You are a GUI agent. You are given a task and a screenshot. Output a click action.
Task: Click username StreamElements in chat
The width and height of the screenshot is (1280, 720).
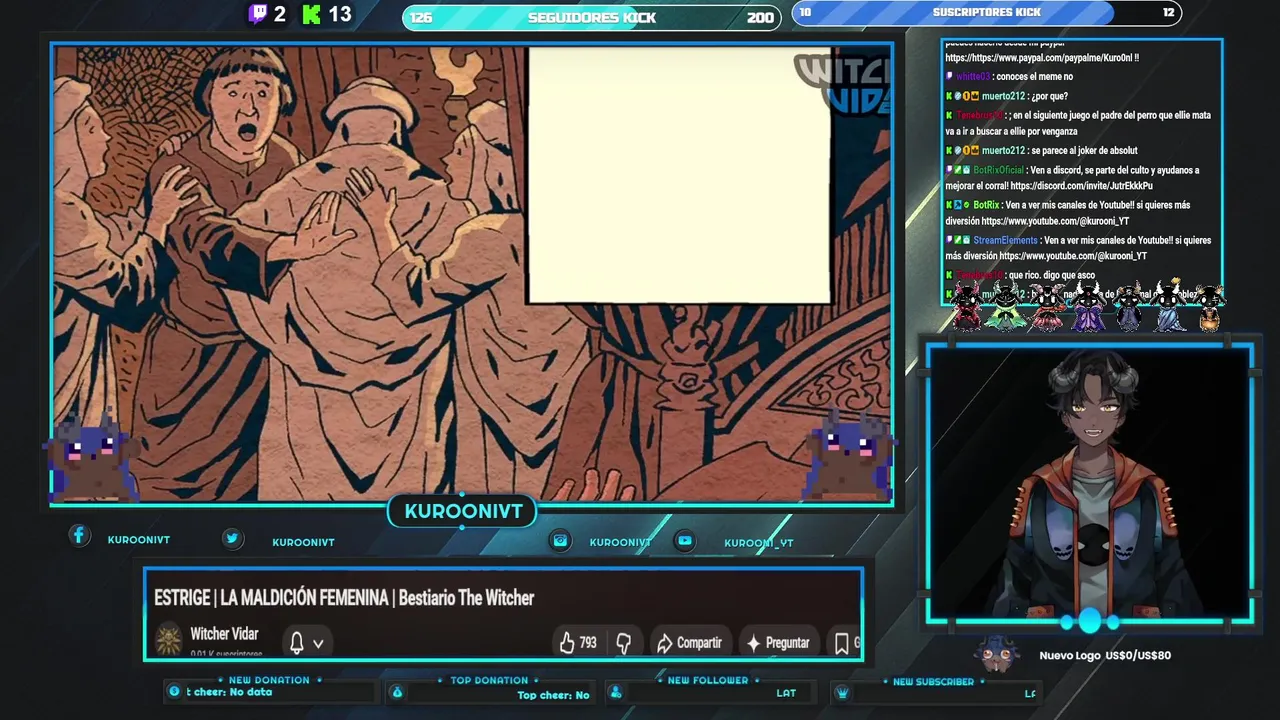(x=1005, y=240)
